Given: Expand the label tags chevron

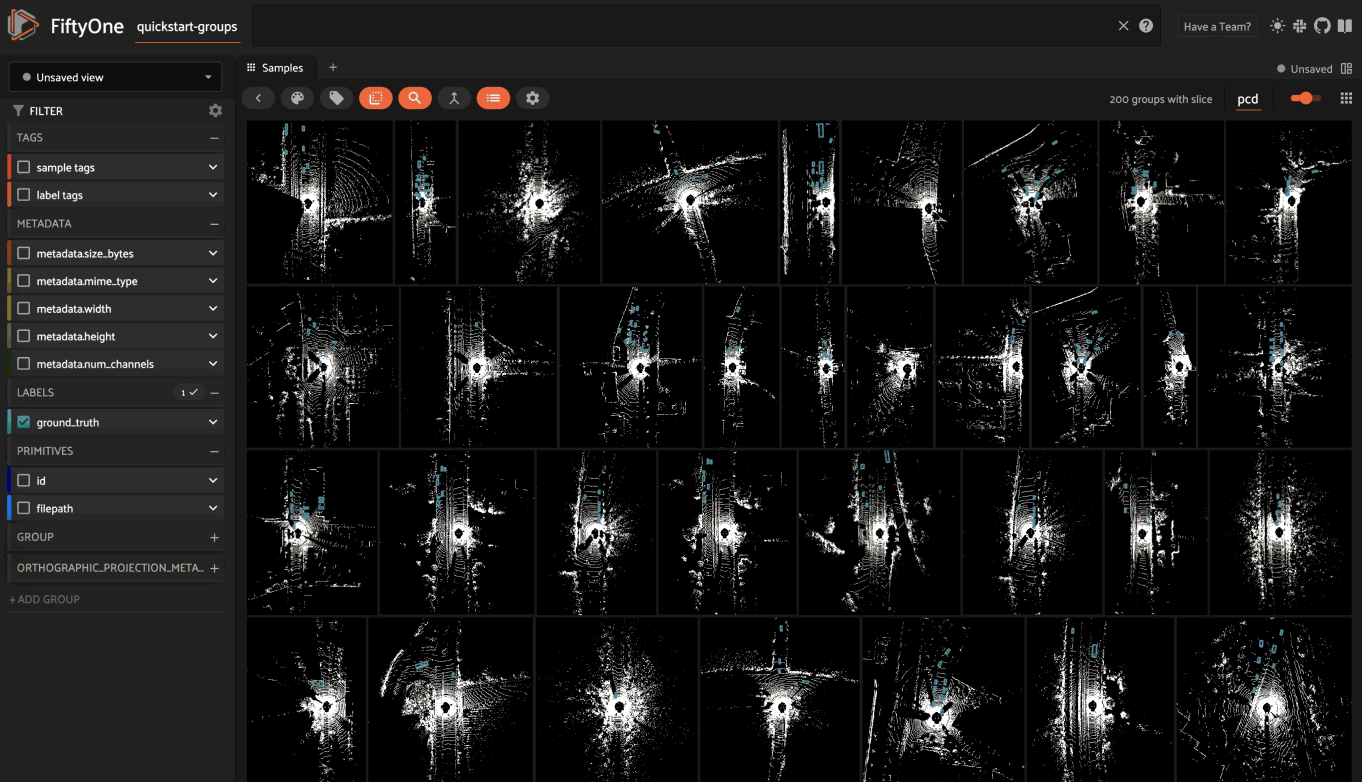Looking at the screenshot, I should pyautogui.click(x=213, y=195).
